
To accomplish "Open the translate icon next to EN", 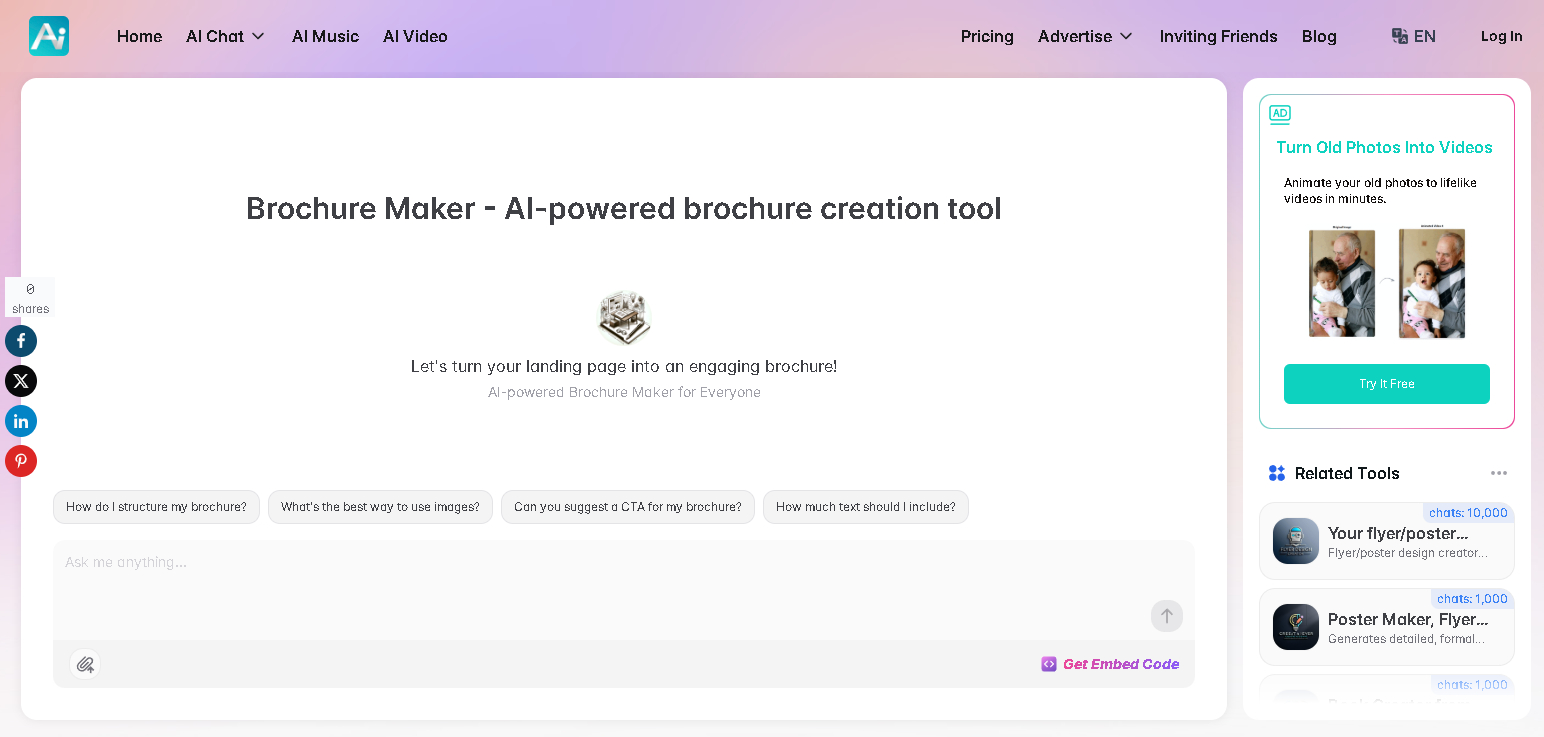I will [1398, 36].
